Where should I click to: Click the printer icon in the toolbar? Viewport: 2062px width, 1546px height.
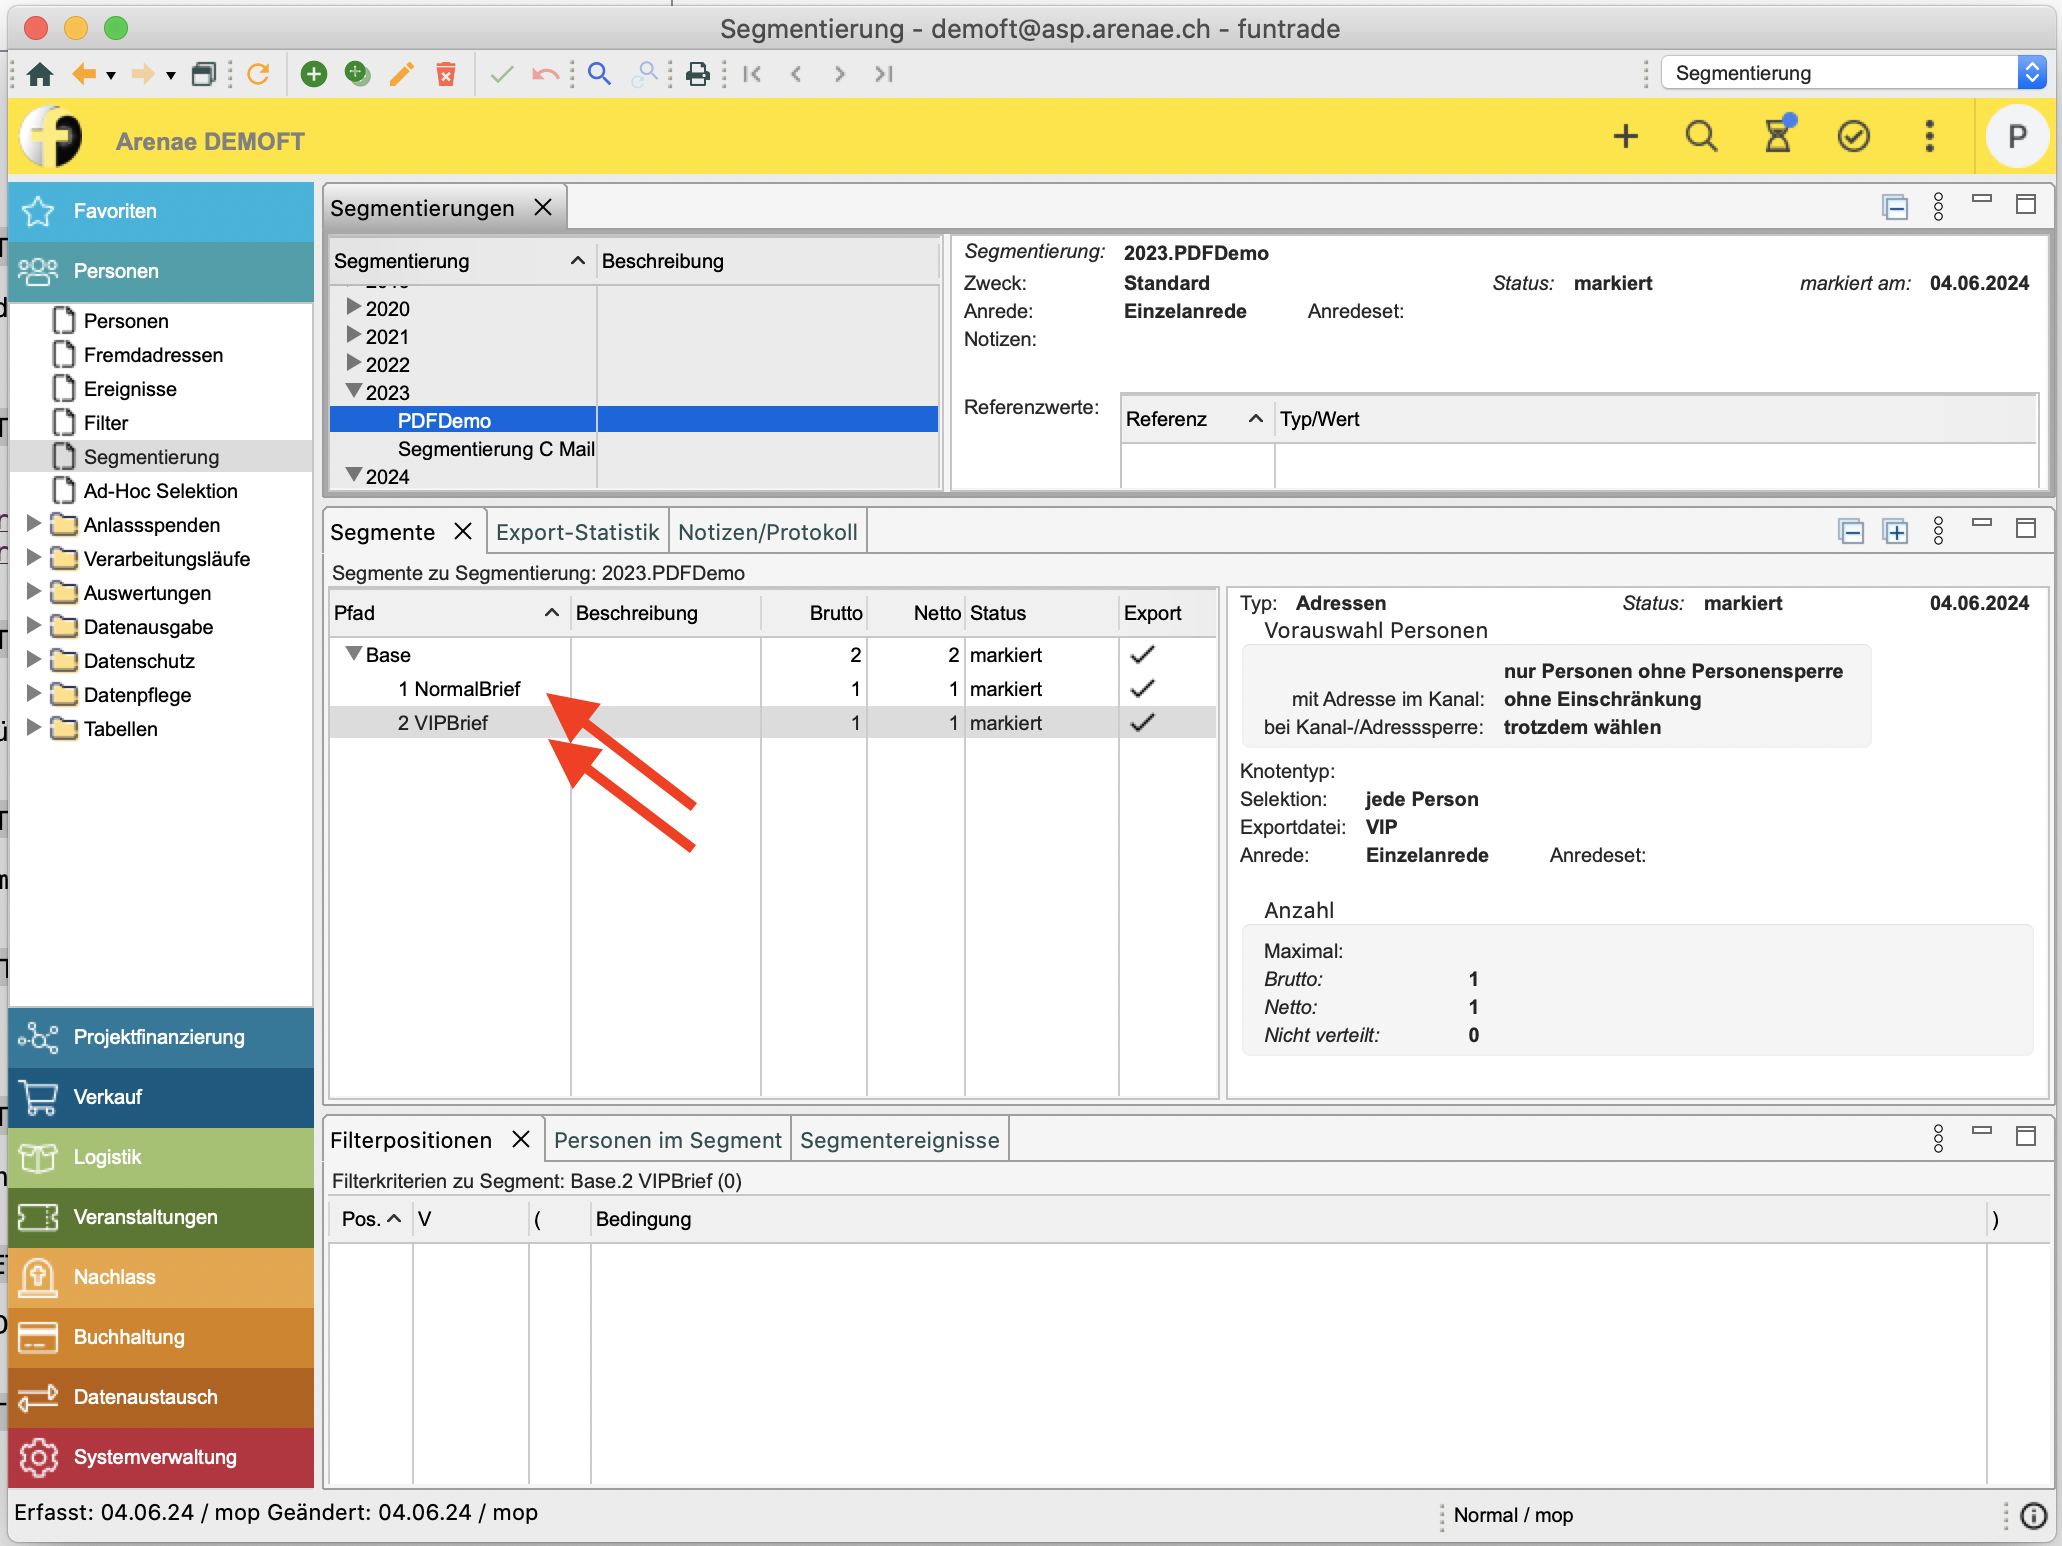tap(698, 74)
